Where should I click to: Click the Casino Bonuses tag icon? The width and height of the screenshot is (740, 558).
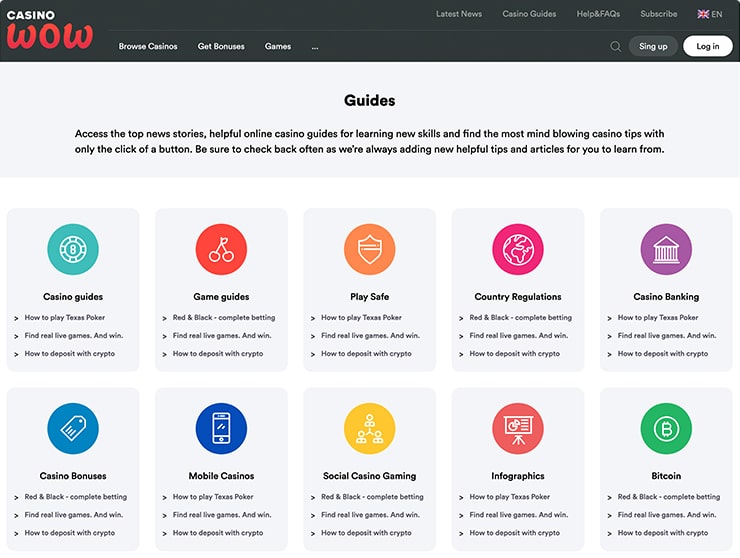tap(73, 429)
